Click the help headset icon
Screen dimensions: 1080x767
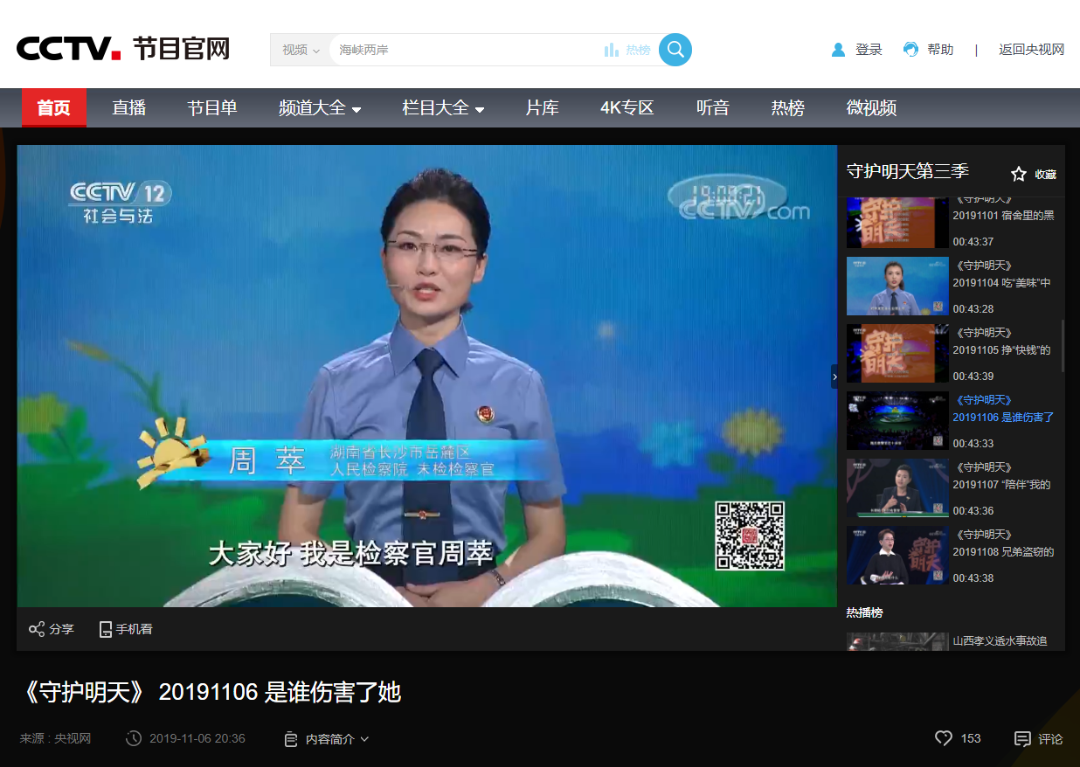[911, 49]
